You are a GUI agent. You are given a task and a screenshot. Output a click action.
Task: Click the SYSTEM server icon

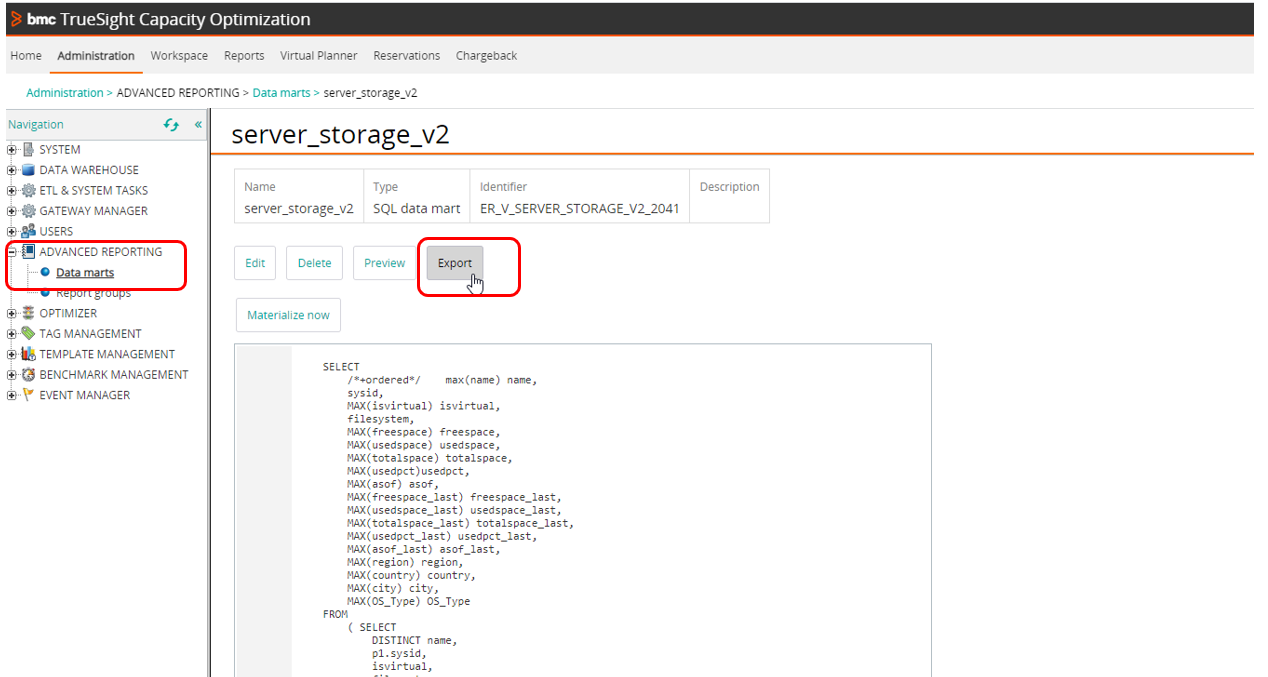coord(29,150)
